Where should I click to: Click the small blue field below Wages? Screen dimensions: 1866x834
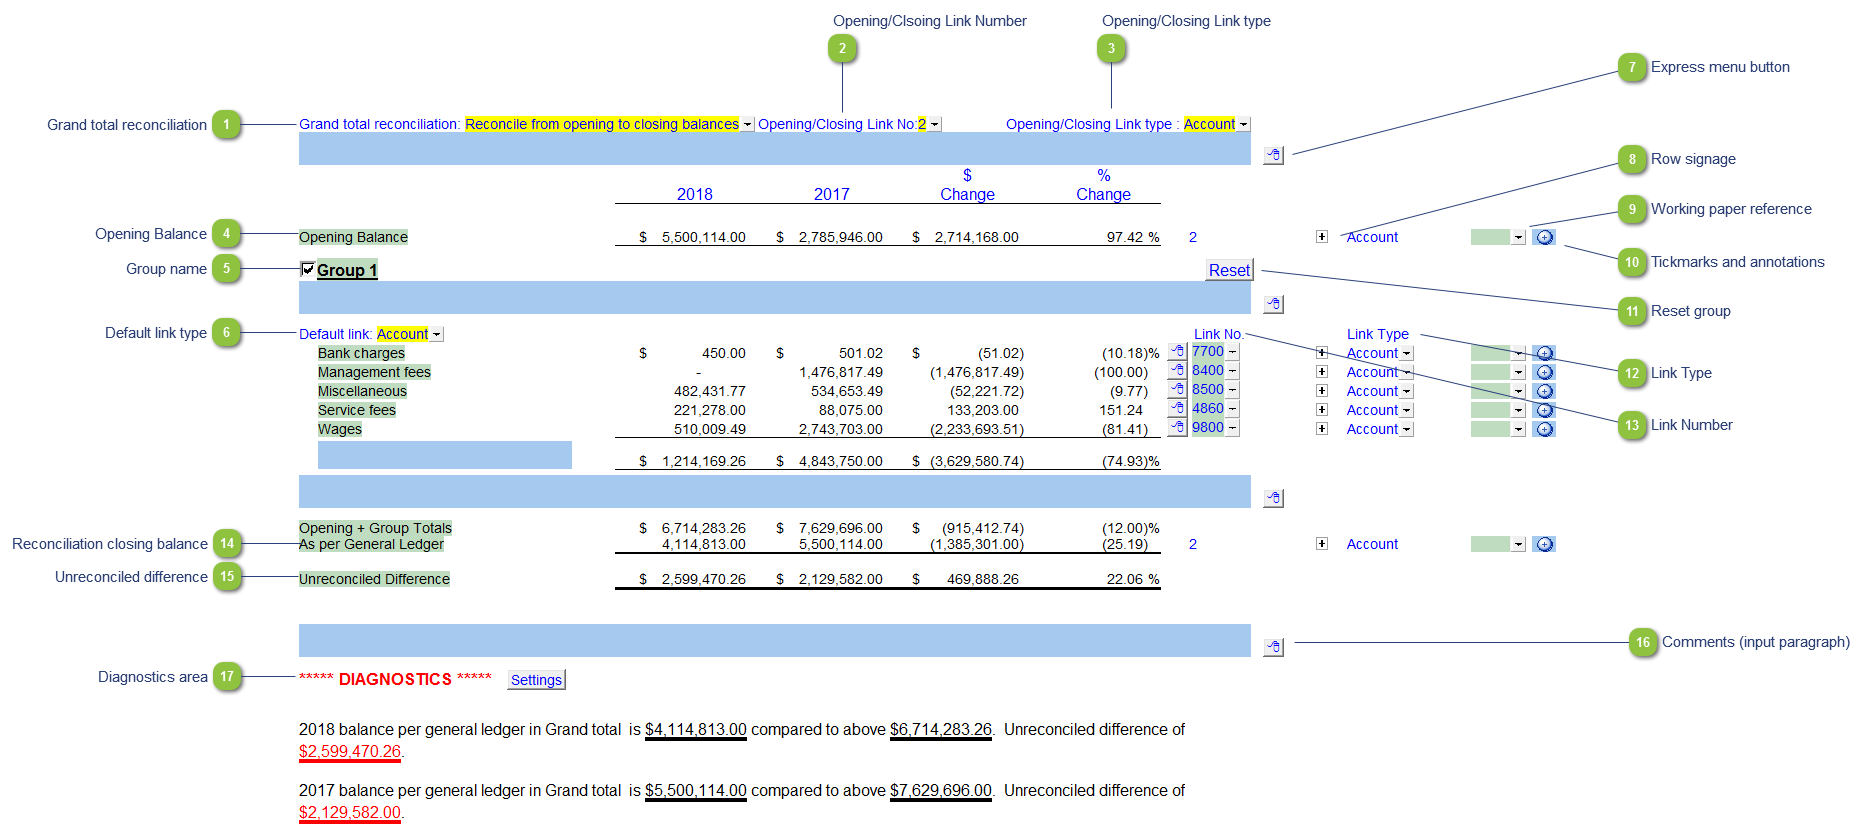click(x=445, y=455)
